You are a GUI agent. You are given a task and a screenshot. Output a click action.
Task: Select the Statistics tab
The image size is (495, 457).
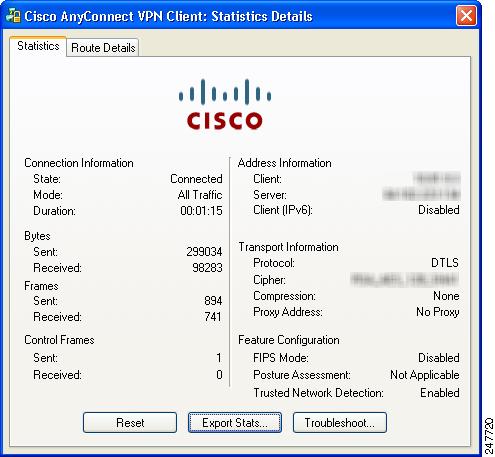[38, 46]
